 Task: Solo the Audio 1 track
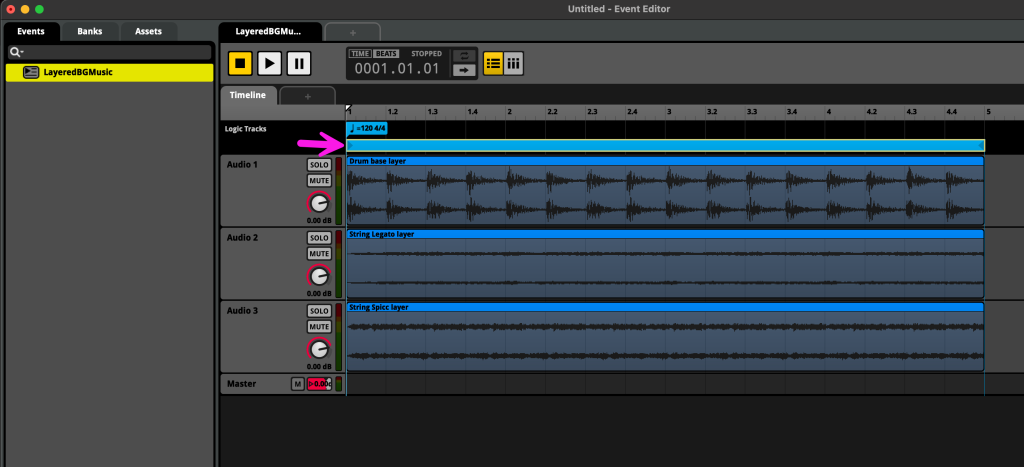pos(319,165)
